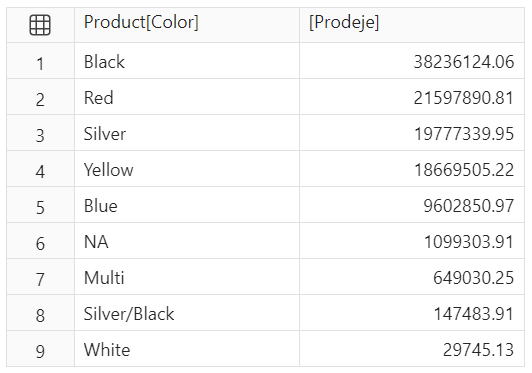
Task: Select row number 4
Action: (40, 171)
